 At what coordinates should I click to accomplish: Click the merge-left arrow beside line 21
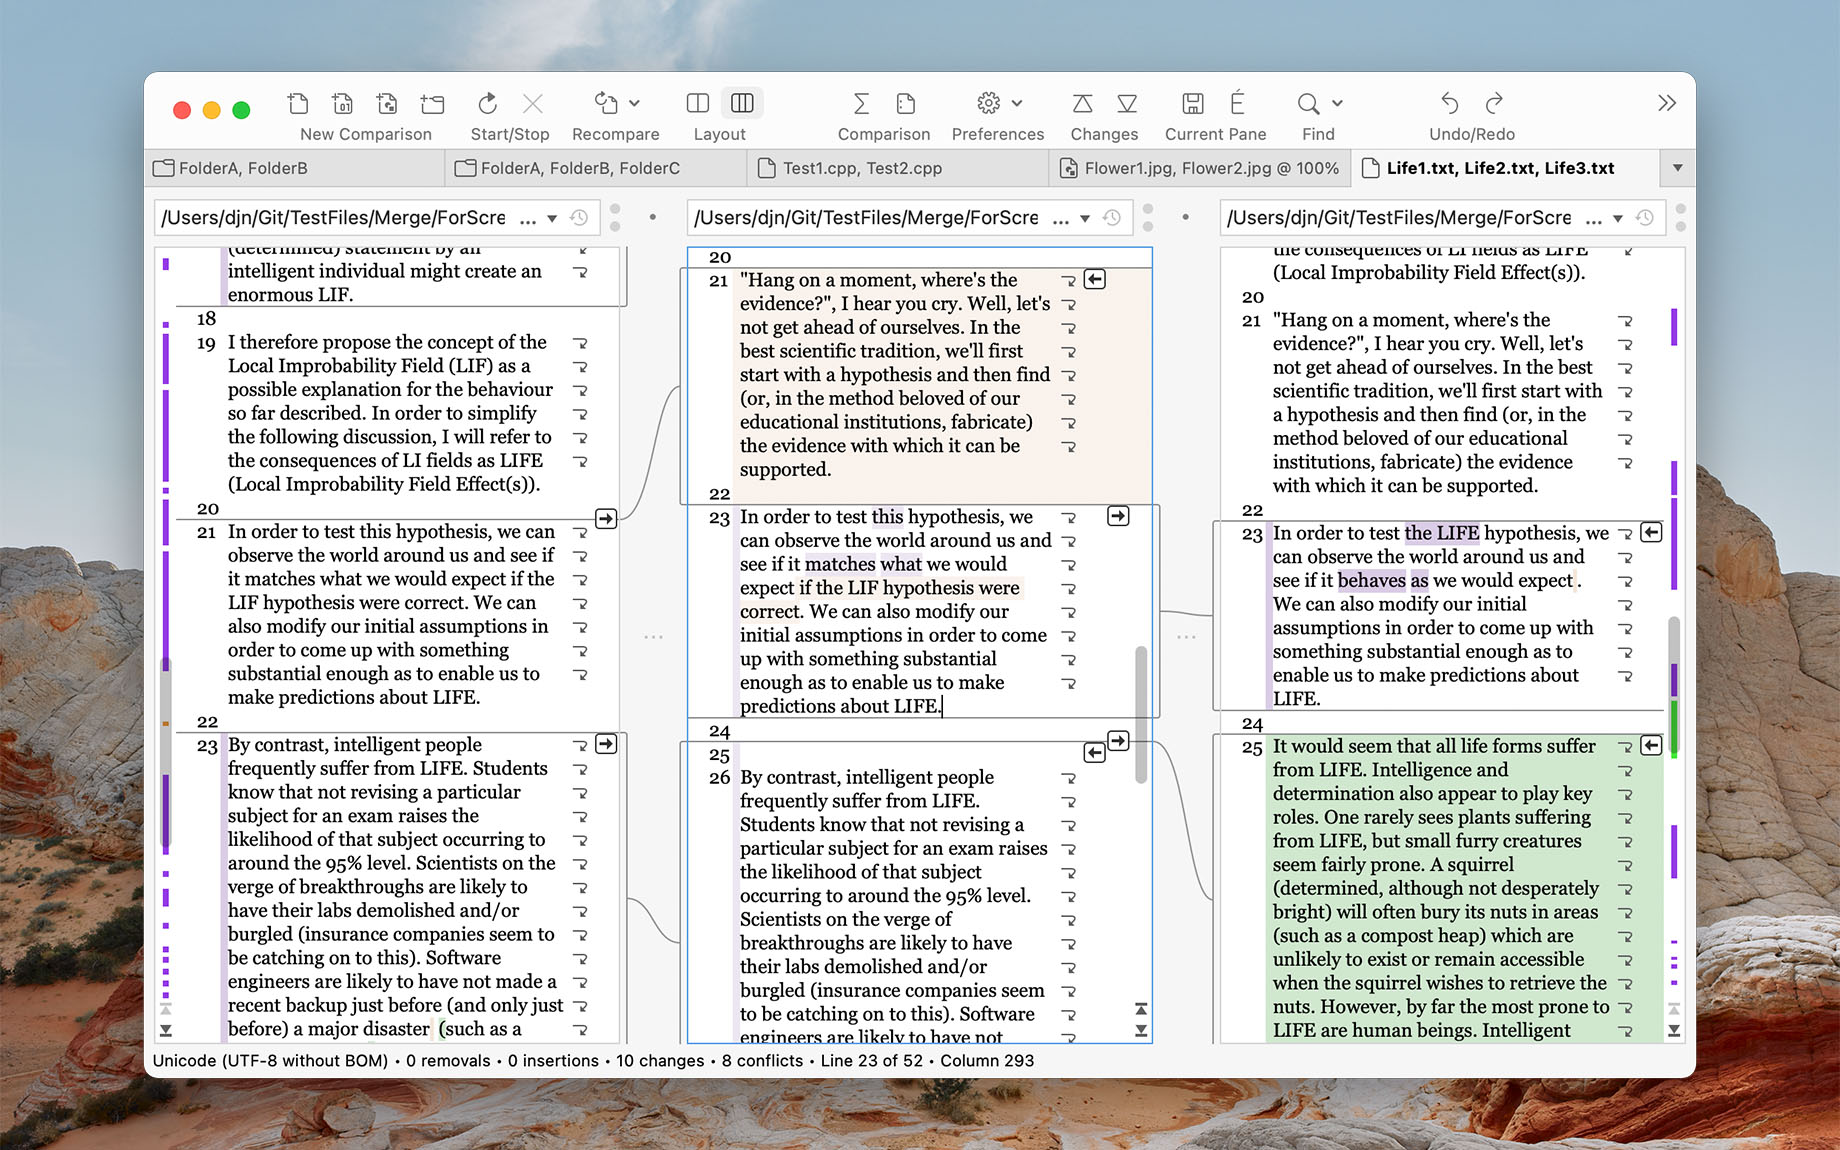(1094, 280)
